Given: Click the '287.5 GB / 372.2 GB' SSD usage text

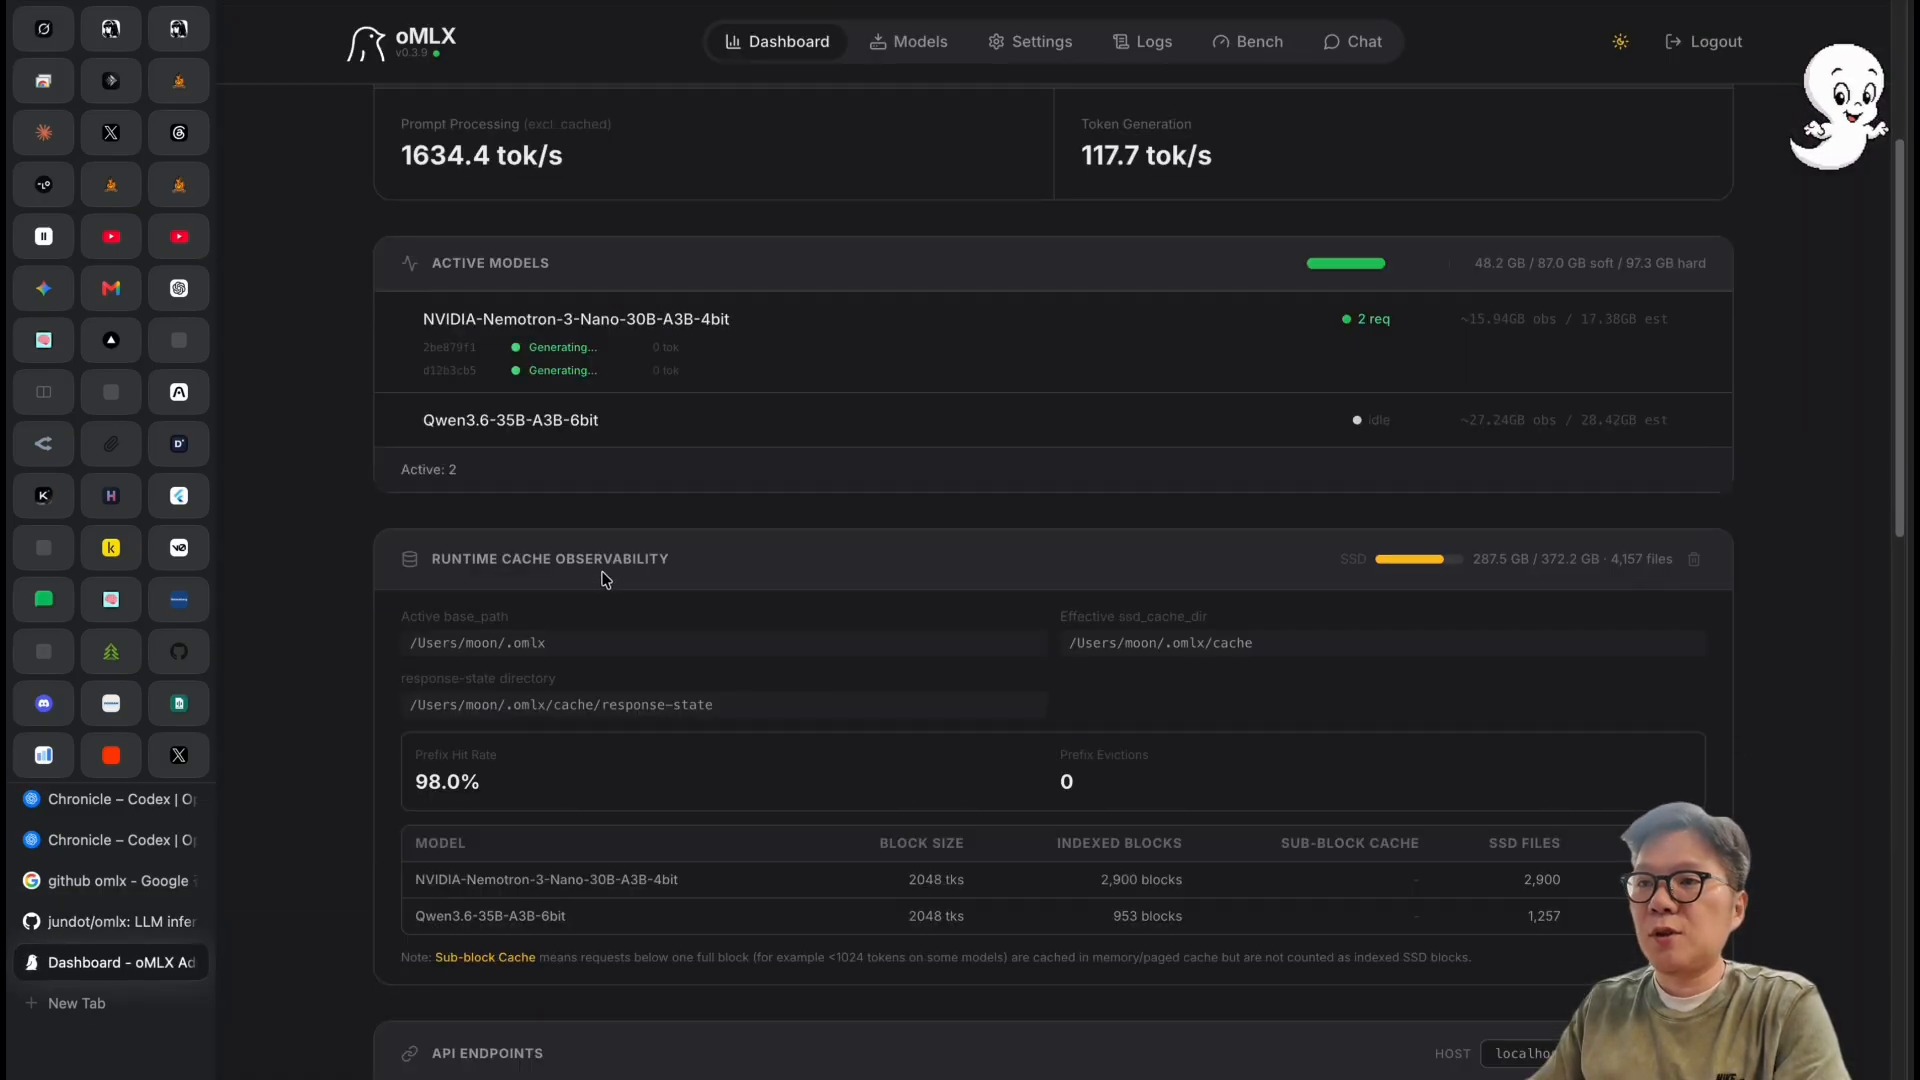Looking at the screenshot, I should (1536, 559).
